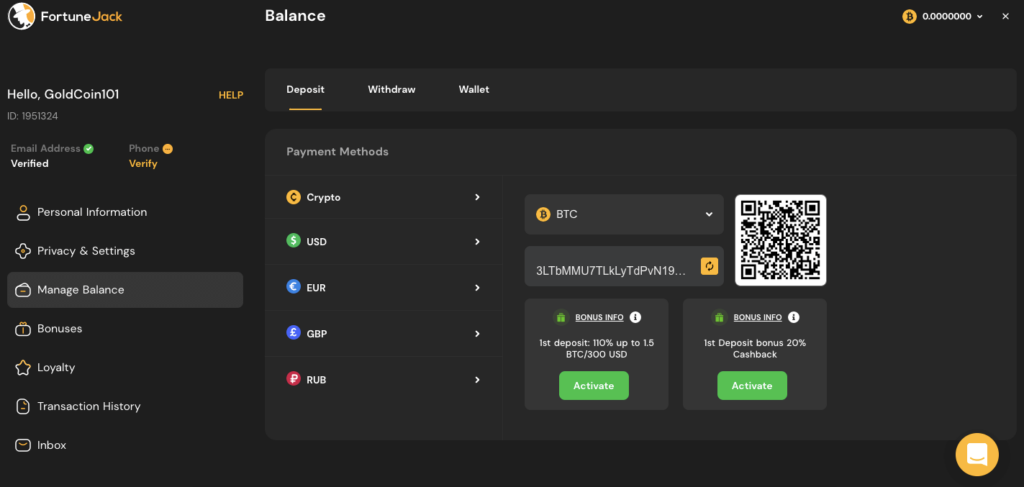Select the GBP payment method

[x=383, y=334]
